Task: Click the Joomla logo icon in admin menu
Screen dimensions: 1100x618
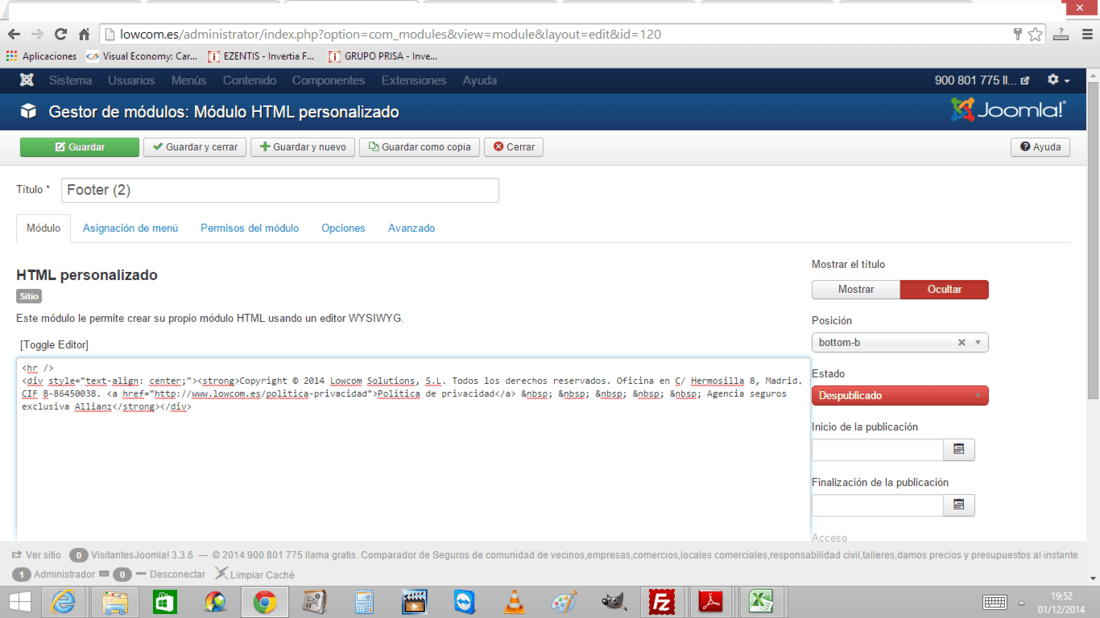Action: [27, 80]
